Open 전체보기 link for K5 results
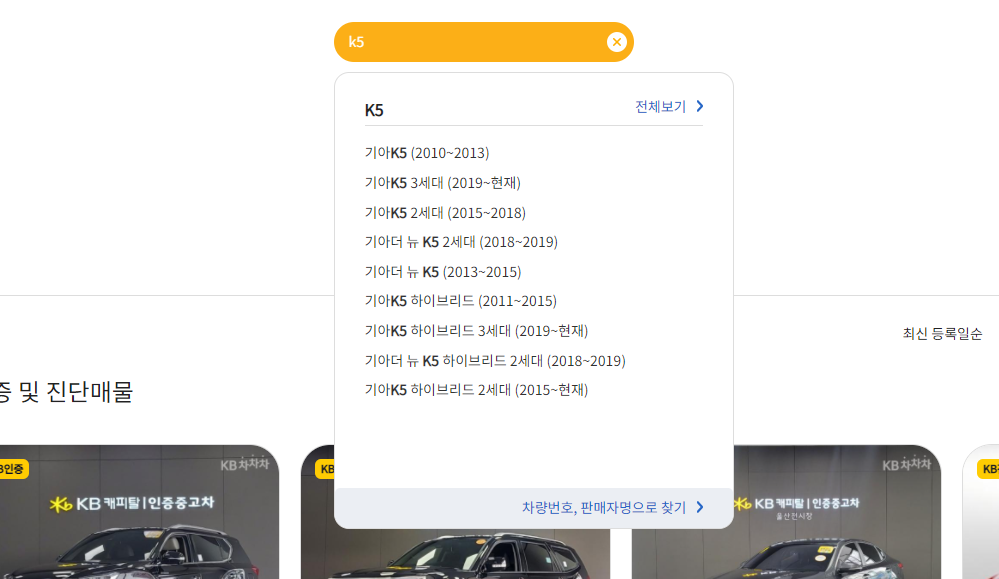This screenshot has width=999, height=579. (660, 106)
